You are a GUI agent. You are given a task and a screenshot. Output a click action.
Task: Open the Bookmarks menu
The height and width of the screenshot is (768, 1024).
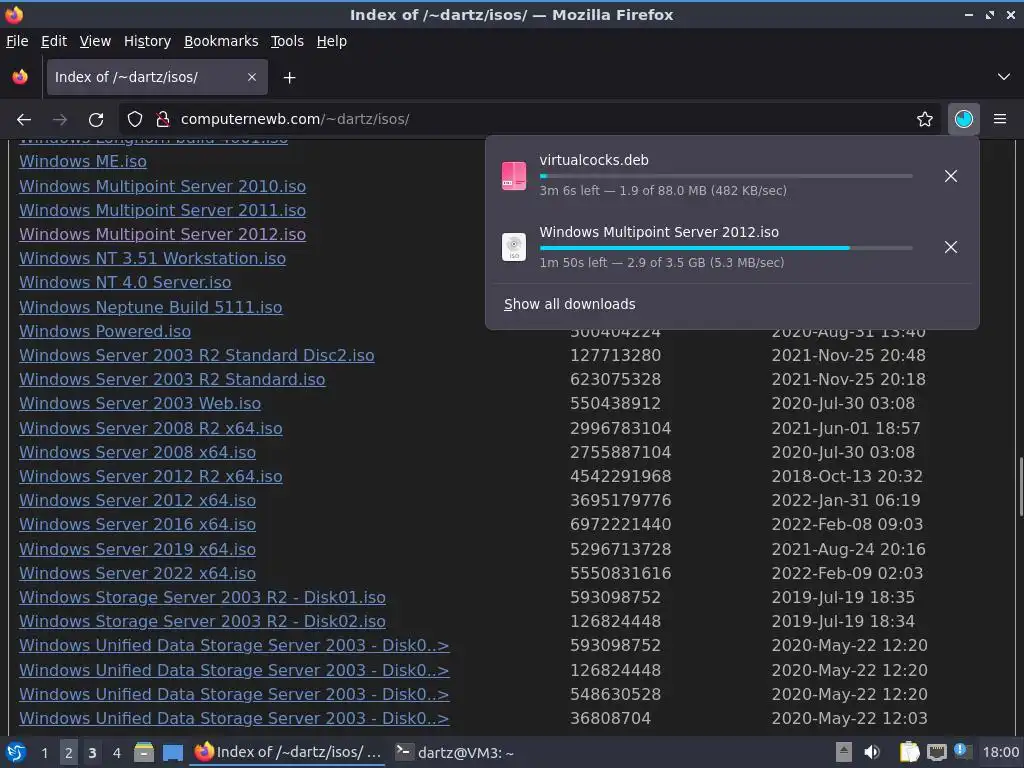tap(221, 41)
